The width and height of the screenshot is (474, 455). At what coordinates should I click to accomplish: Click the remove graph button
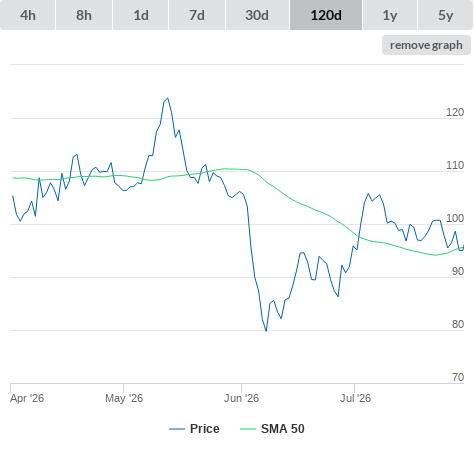[426, 45]
